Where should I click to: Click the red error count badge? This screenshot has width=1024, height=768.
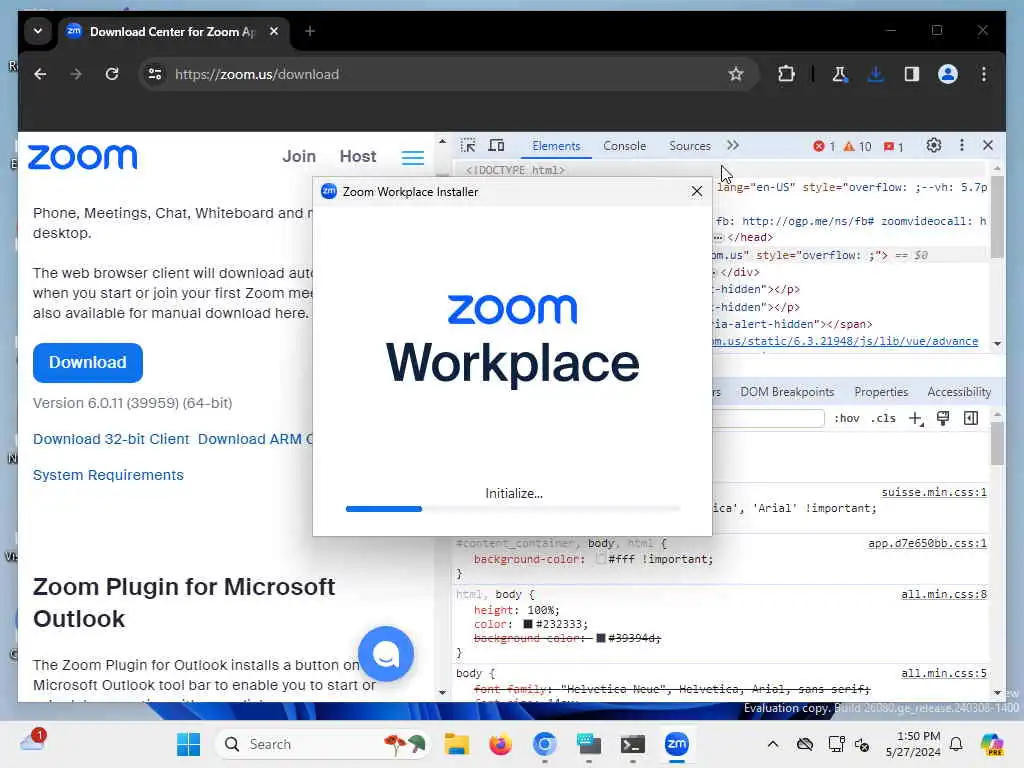(x=824, y=146)
